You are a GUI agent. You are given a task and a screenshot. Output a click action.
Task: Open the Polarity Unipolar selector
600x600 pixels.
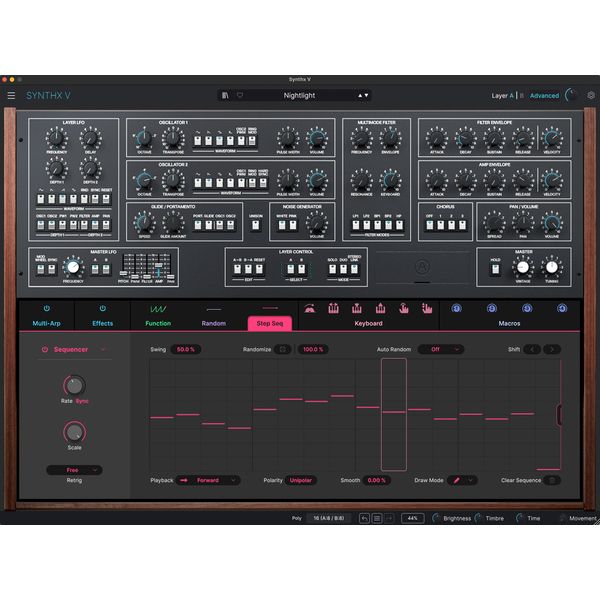(x=300, y=480)
